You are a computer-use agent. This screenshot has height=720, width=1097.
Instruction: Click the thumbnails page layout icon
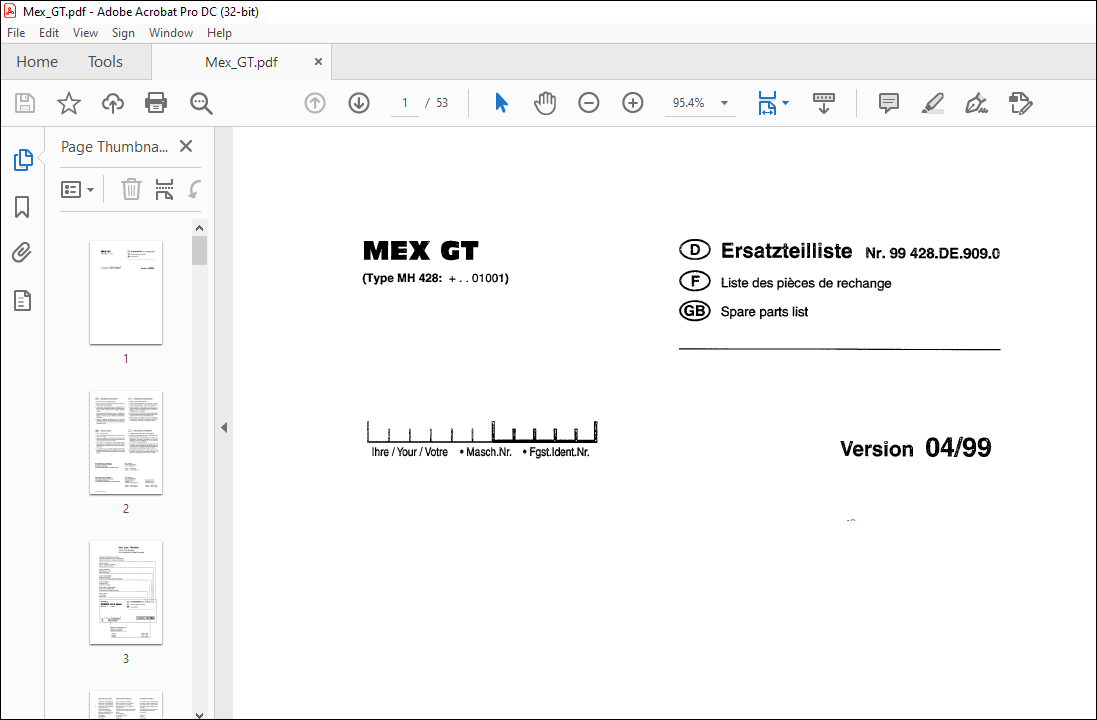click(164, 189)
